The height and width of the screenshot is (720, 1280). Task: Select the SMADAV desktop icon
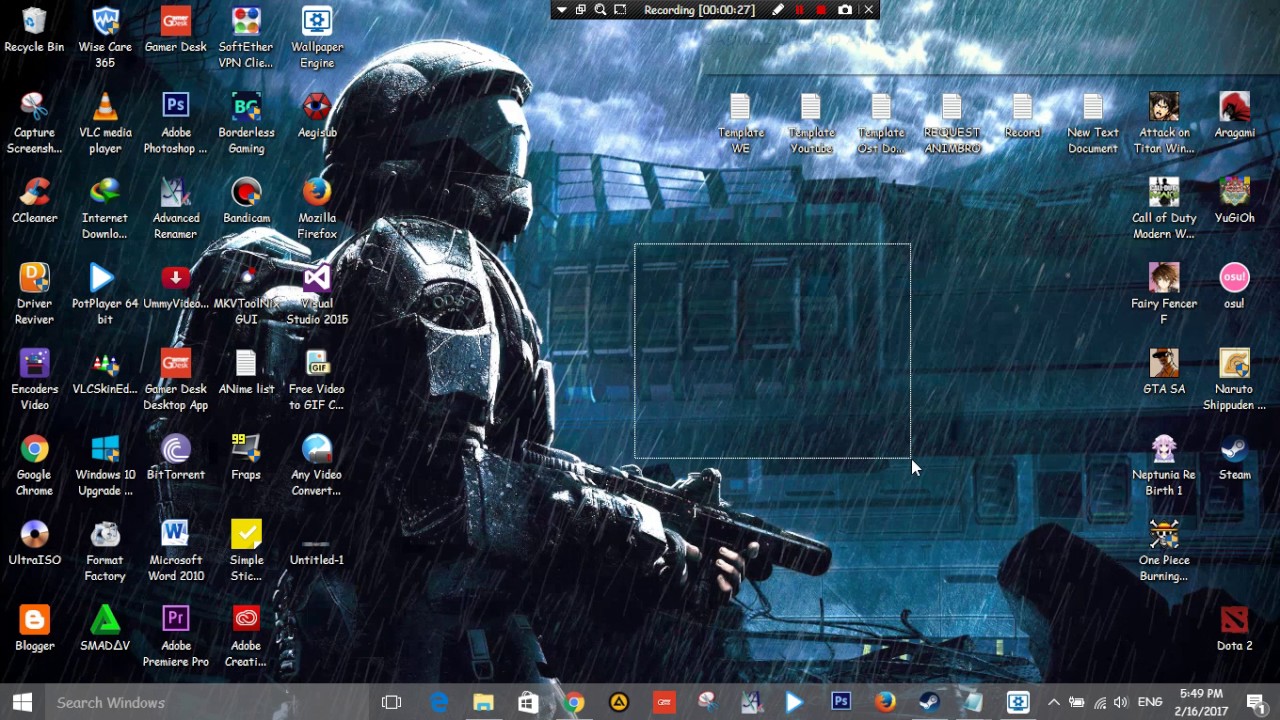[x=105, y=628]
